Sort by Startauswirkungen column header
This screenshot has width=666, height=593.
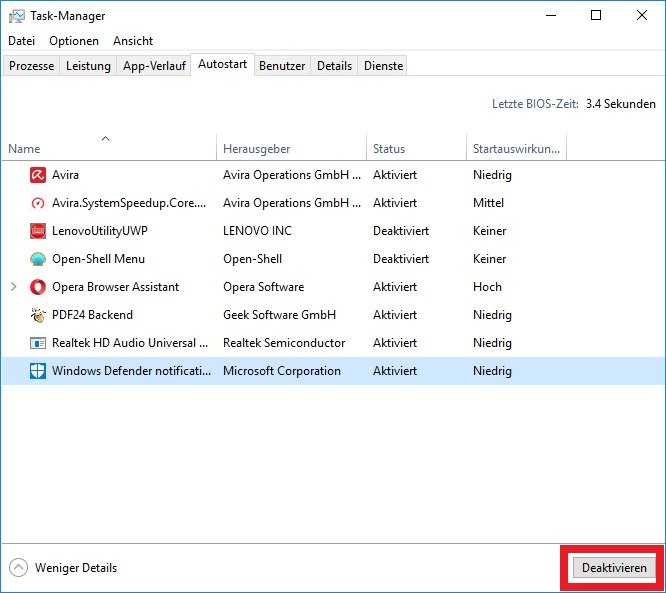516,149
